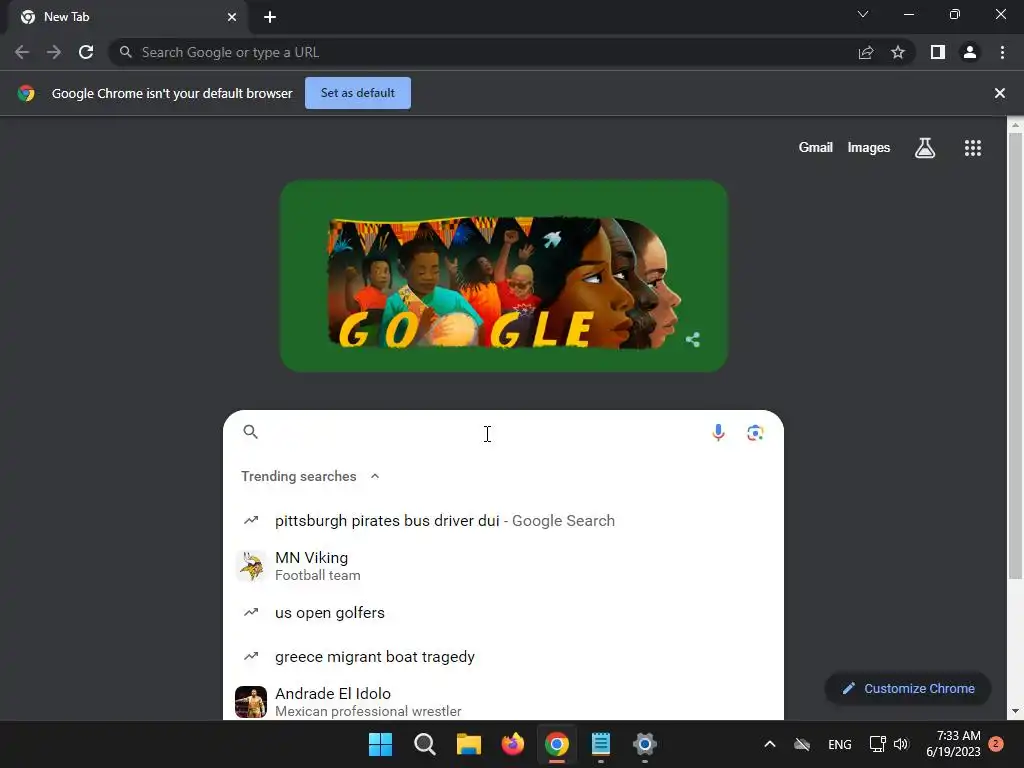Open the tab search chevron

(863, 14)
